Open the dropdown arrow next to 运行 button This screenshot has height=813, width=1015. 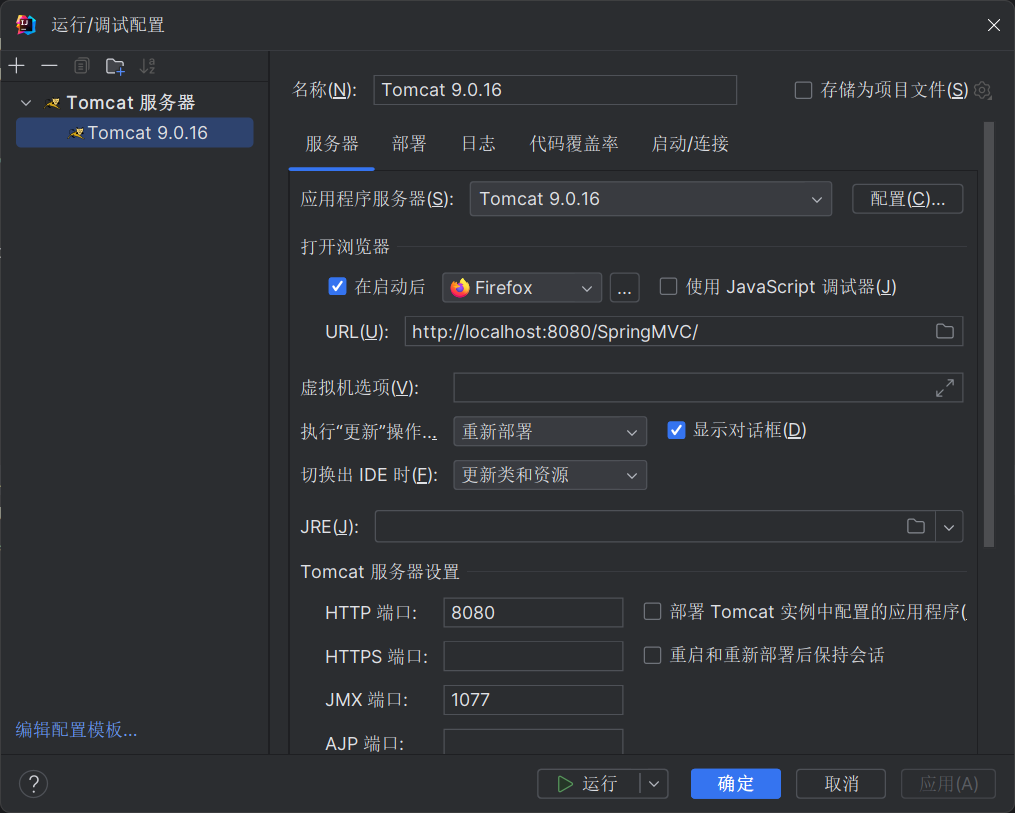[x=654, y=784]
